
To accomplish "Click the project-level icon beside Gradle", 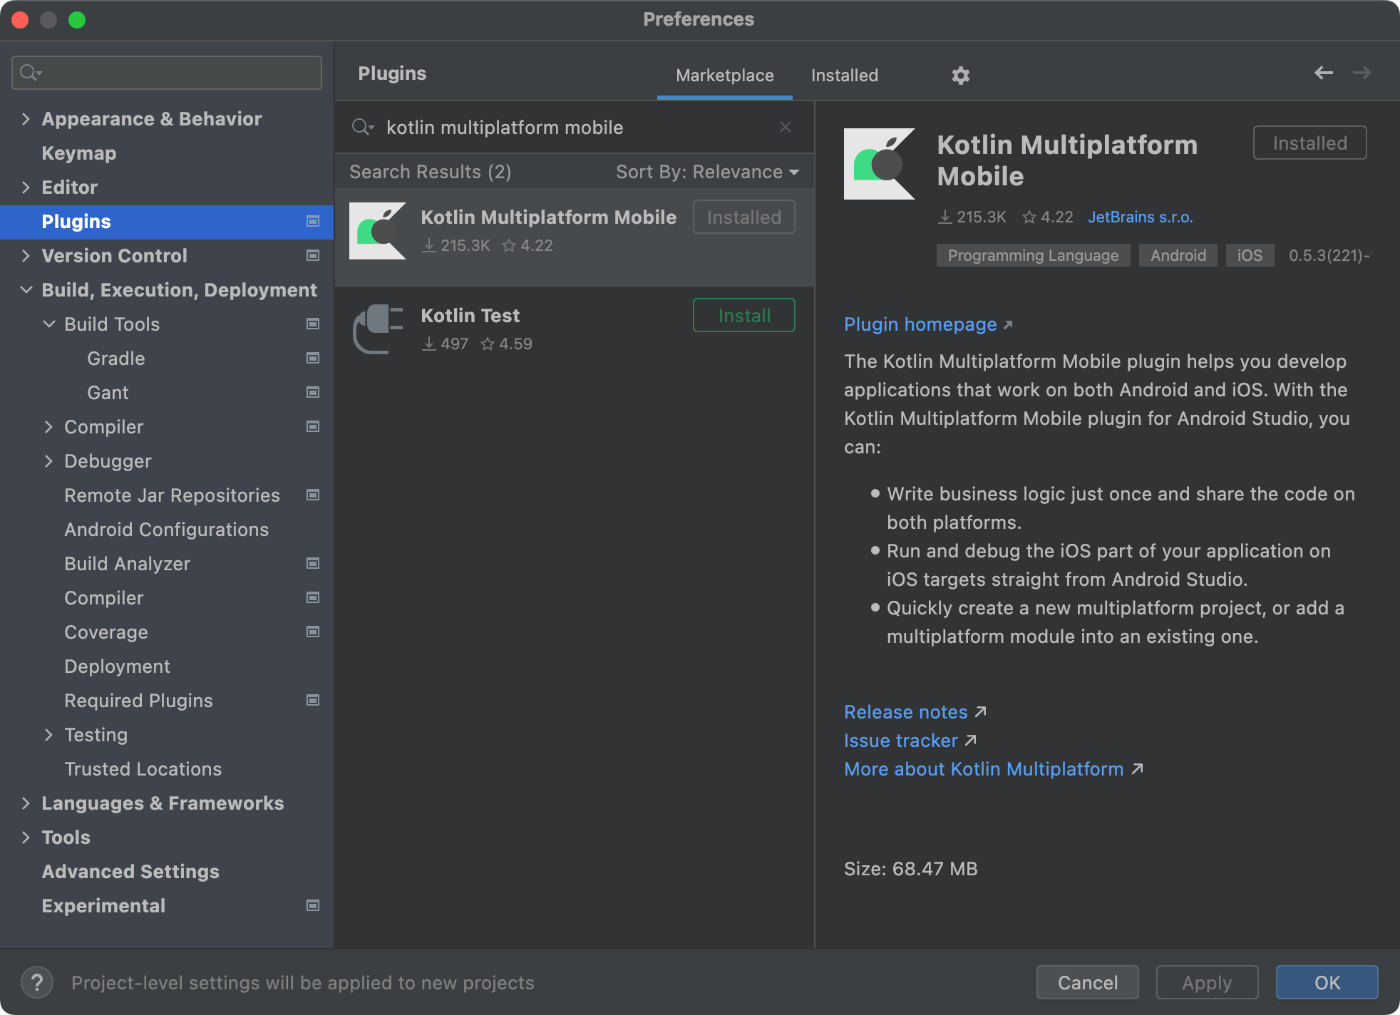I will point(313,358).
